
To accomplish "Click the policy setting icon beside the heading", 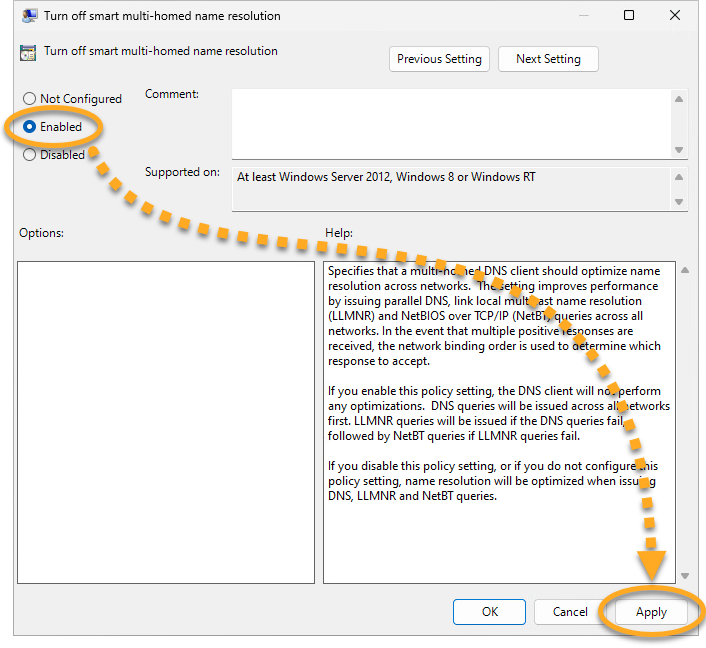I will [29, 53].
